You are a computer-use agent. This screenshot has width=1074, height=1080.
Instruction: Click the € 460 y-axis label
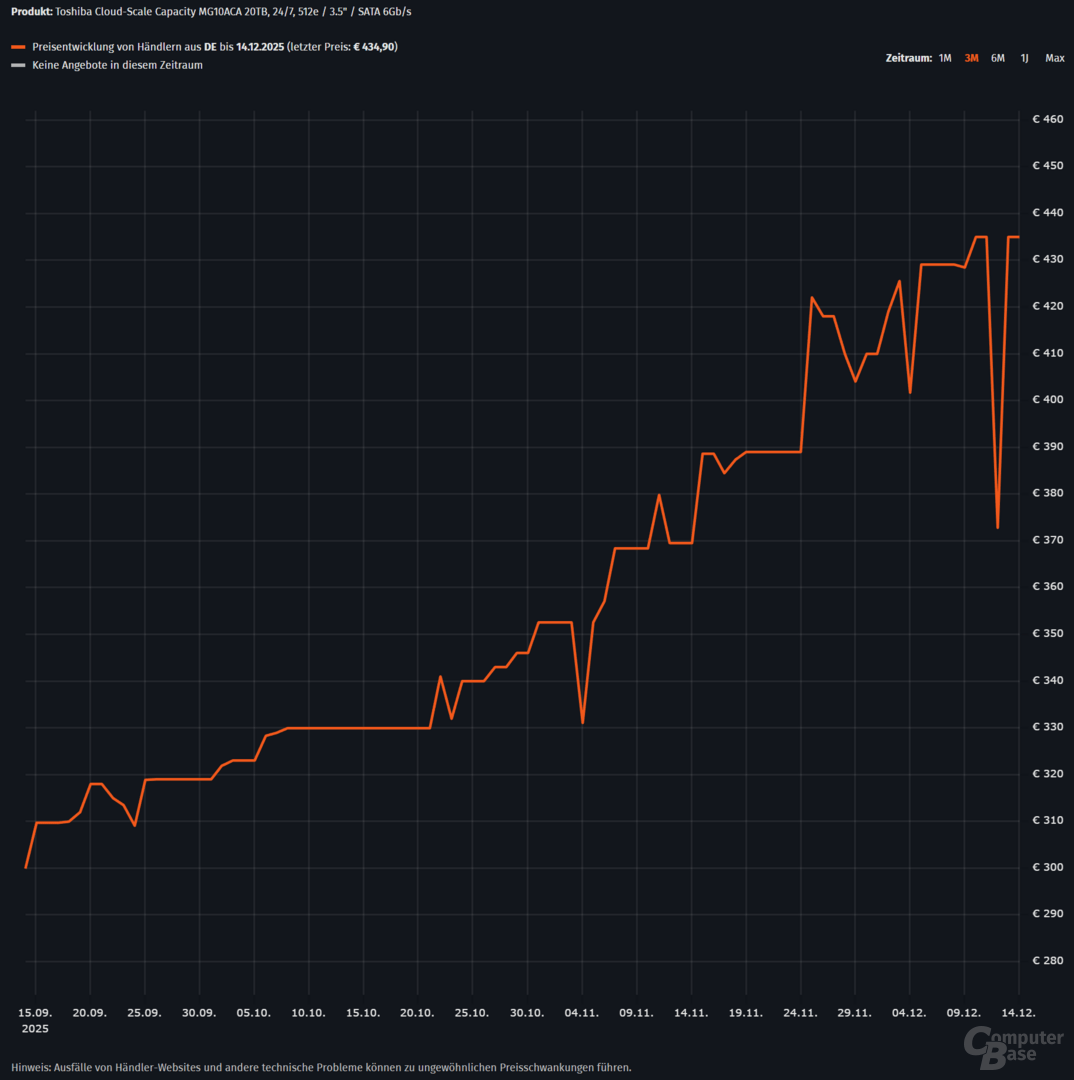[1047, 119]
